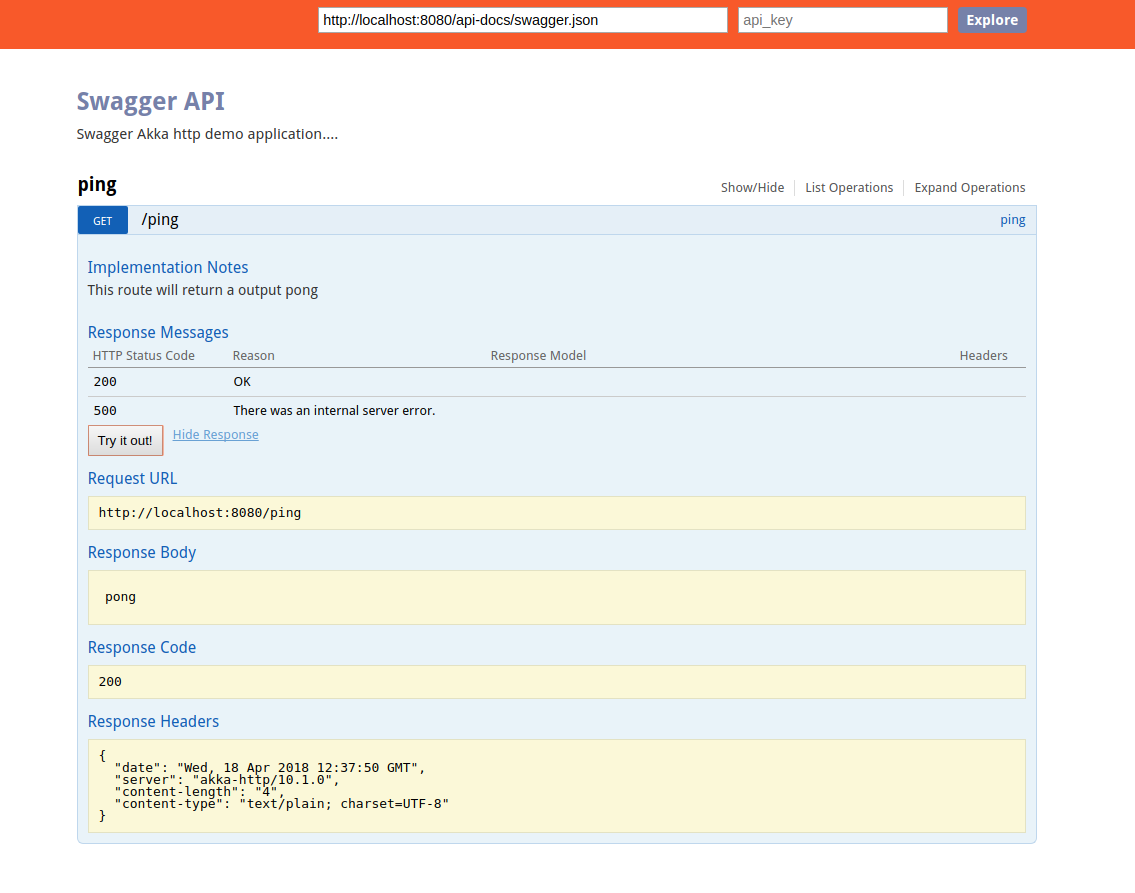Click the ping section heading
Image resolution: width=1135 pixels, height=893 pixels.
coord(97,185)
